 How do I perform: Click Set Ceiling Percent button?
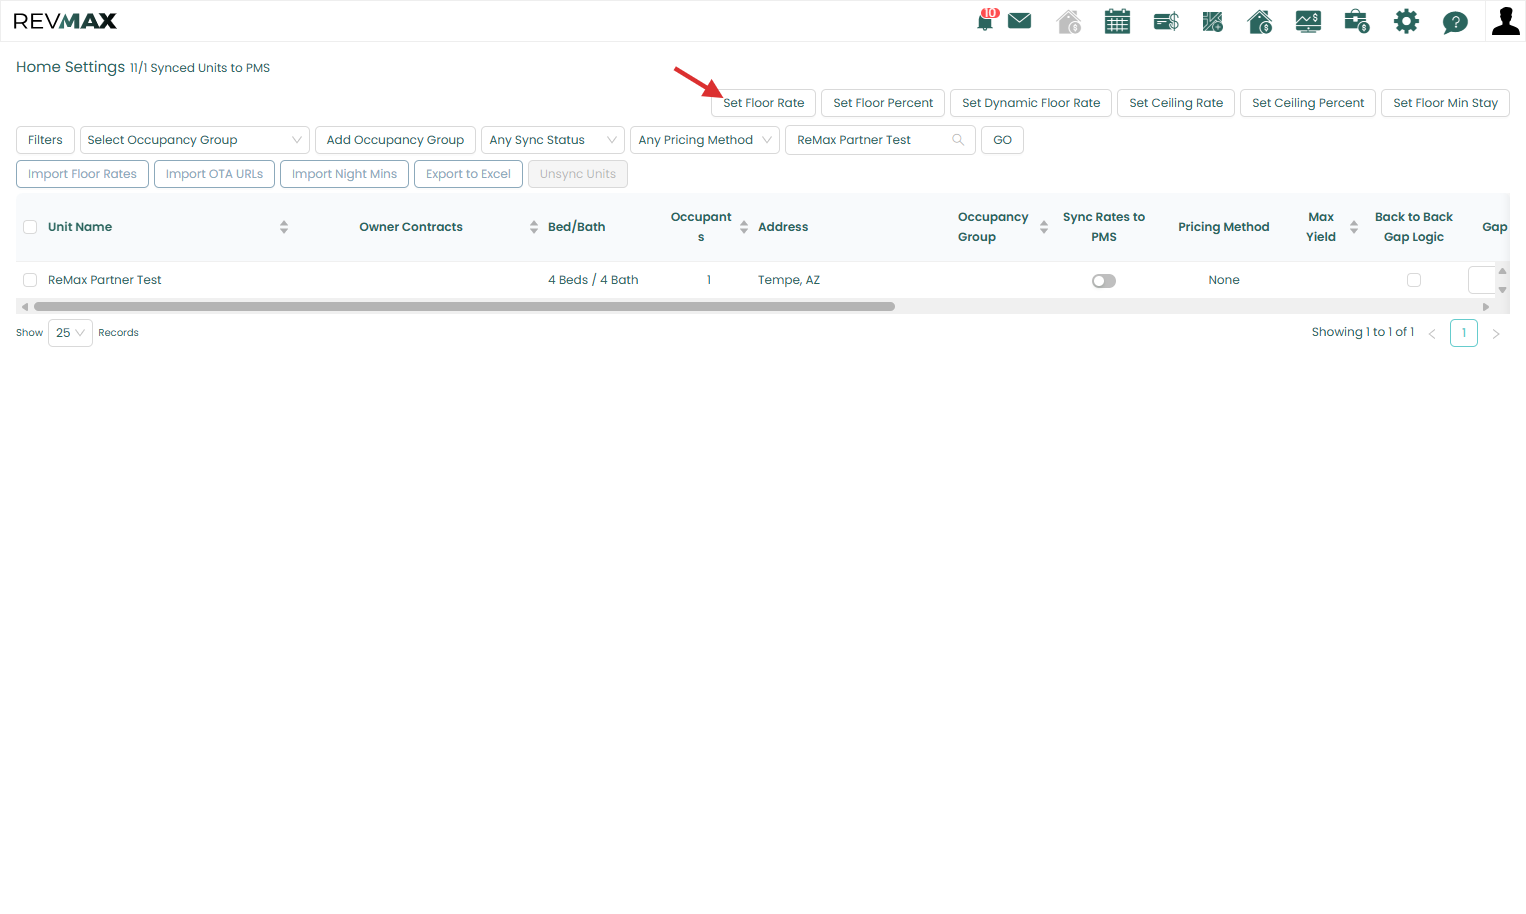click(1308, 103)
